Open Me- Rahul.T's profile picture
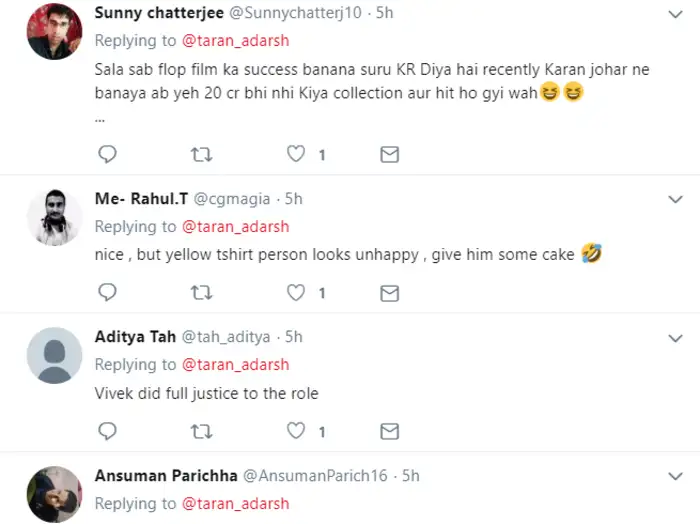This screenshot has width=700, height=524. pos(54,216)
